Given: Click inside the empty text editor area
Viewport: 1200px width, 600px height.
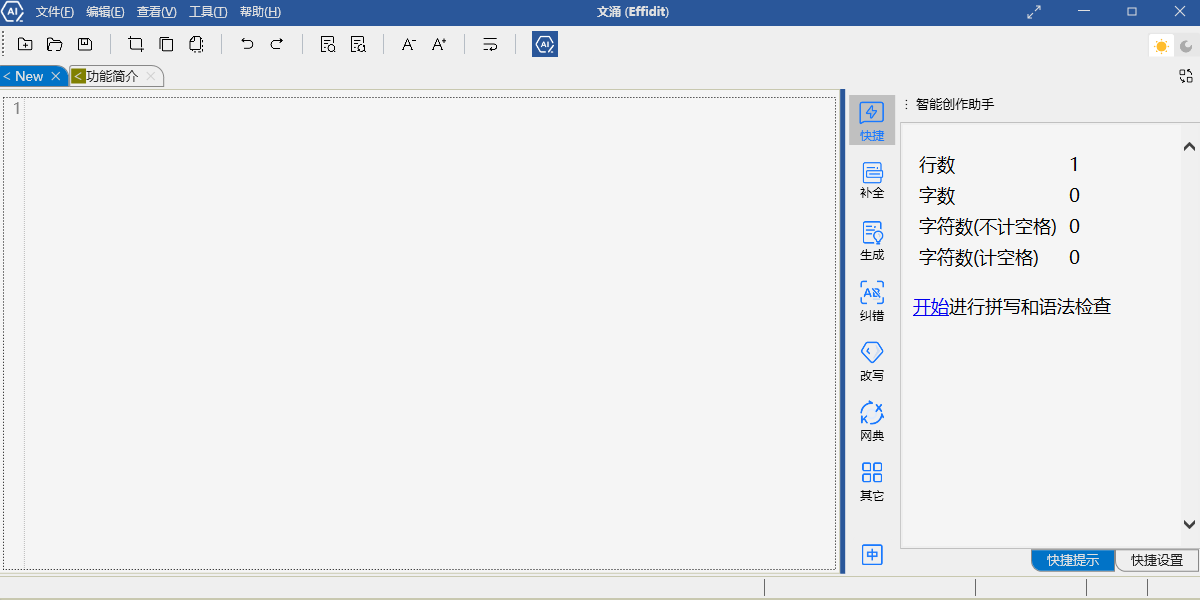Looking at the screenshot, I should pyautogui.click(x=430, y=330).
